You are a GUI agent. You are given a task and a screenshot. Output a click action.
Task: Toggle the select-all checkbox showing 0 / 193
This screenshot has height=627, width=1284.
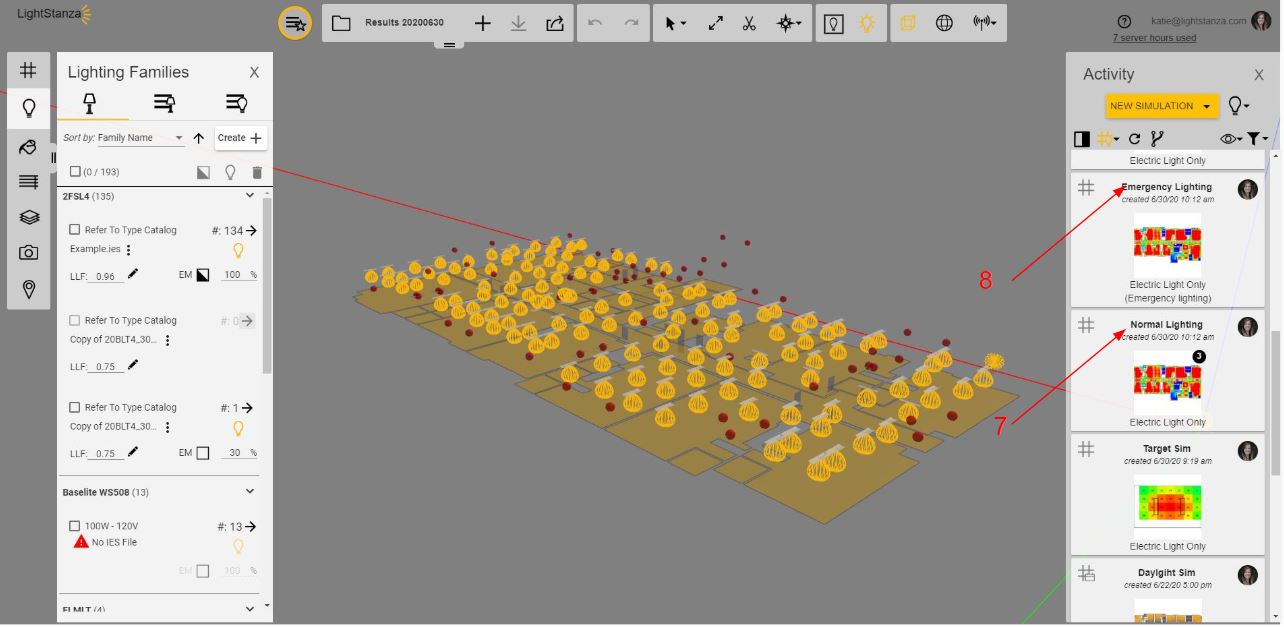75,172
